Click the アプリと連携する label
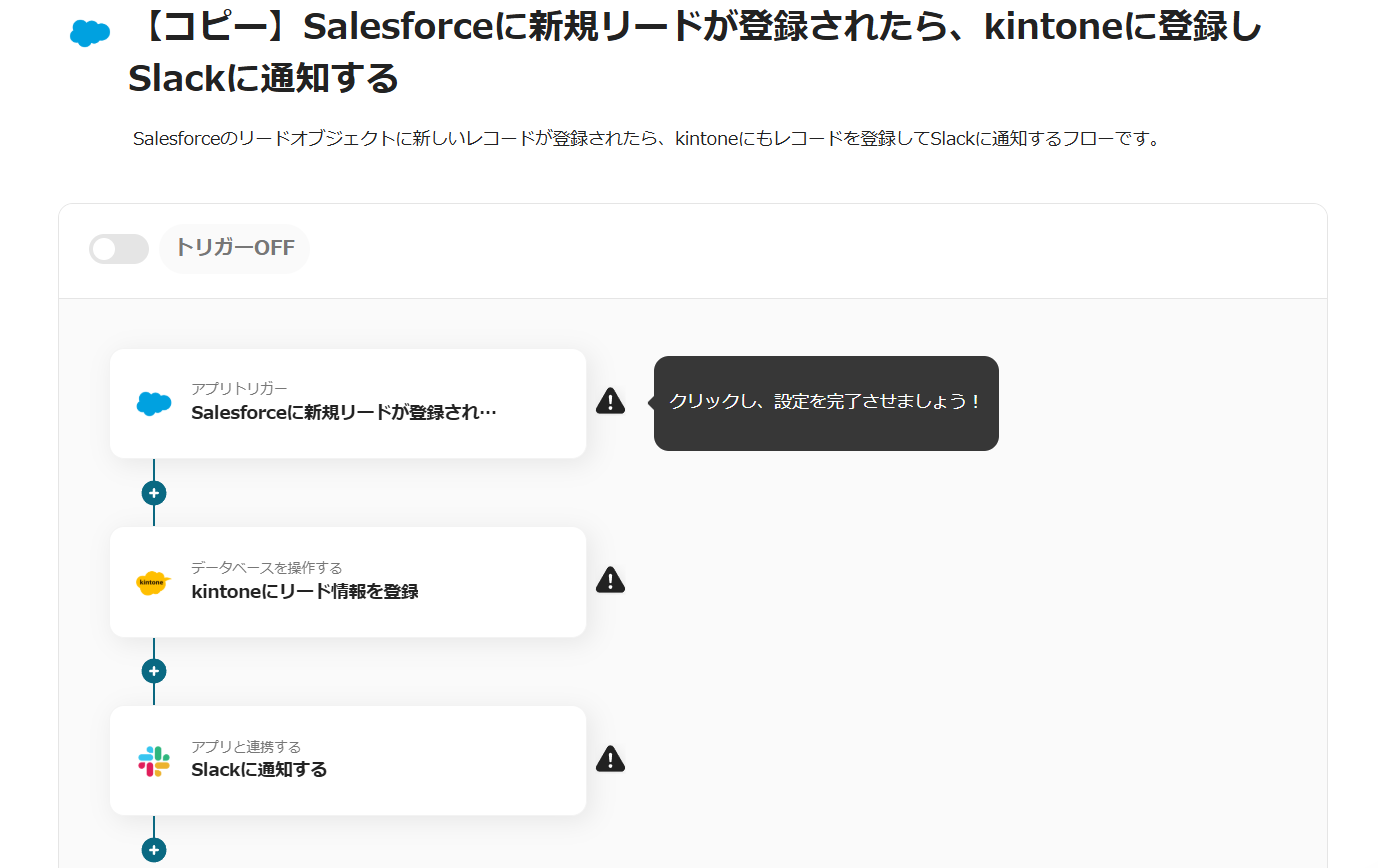The width and height of the screenshot is (1378, 868). (246, 746)
